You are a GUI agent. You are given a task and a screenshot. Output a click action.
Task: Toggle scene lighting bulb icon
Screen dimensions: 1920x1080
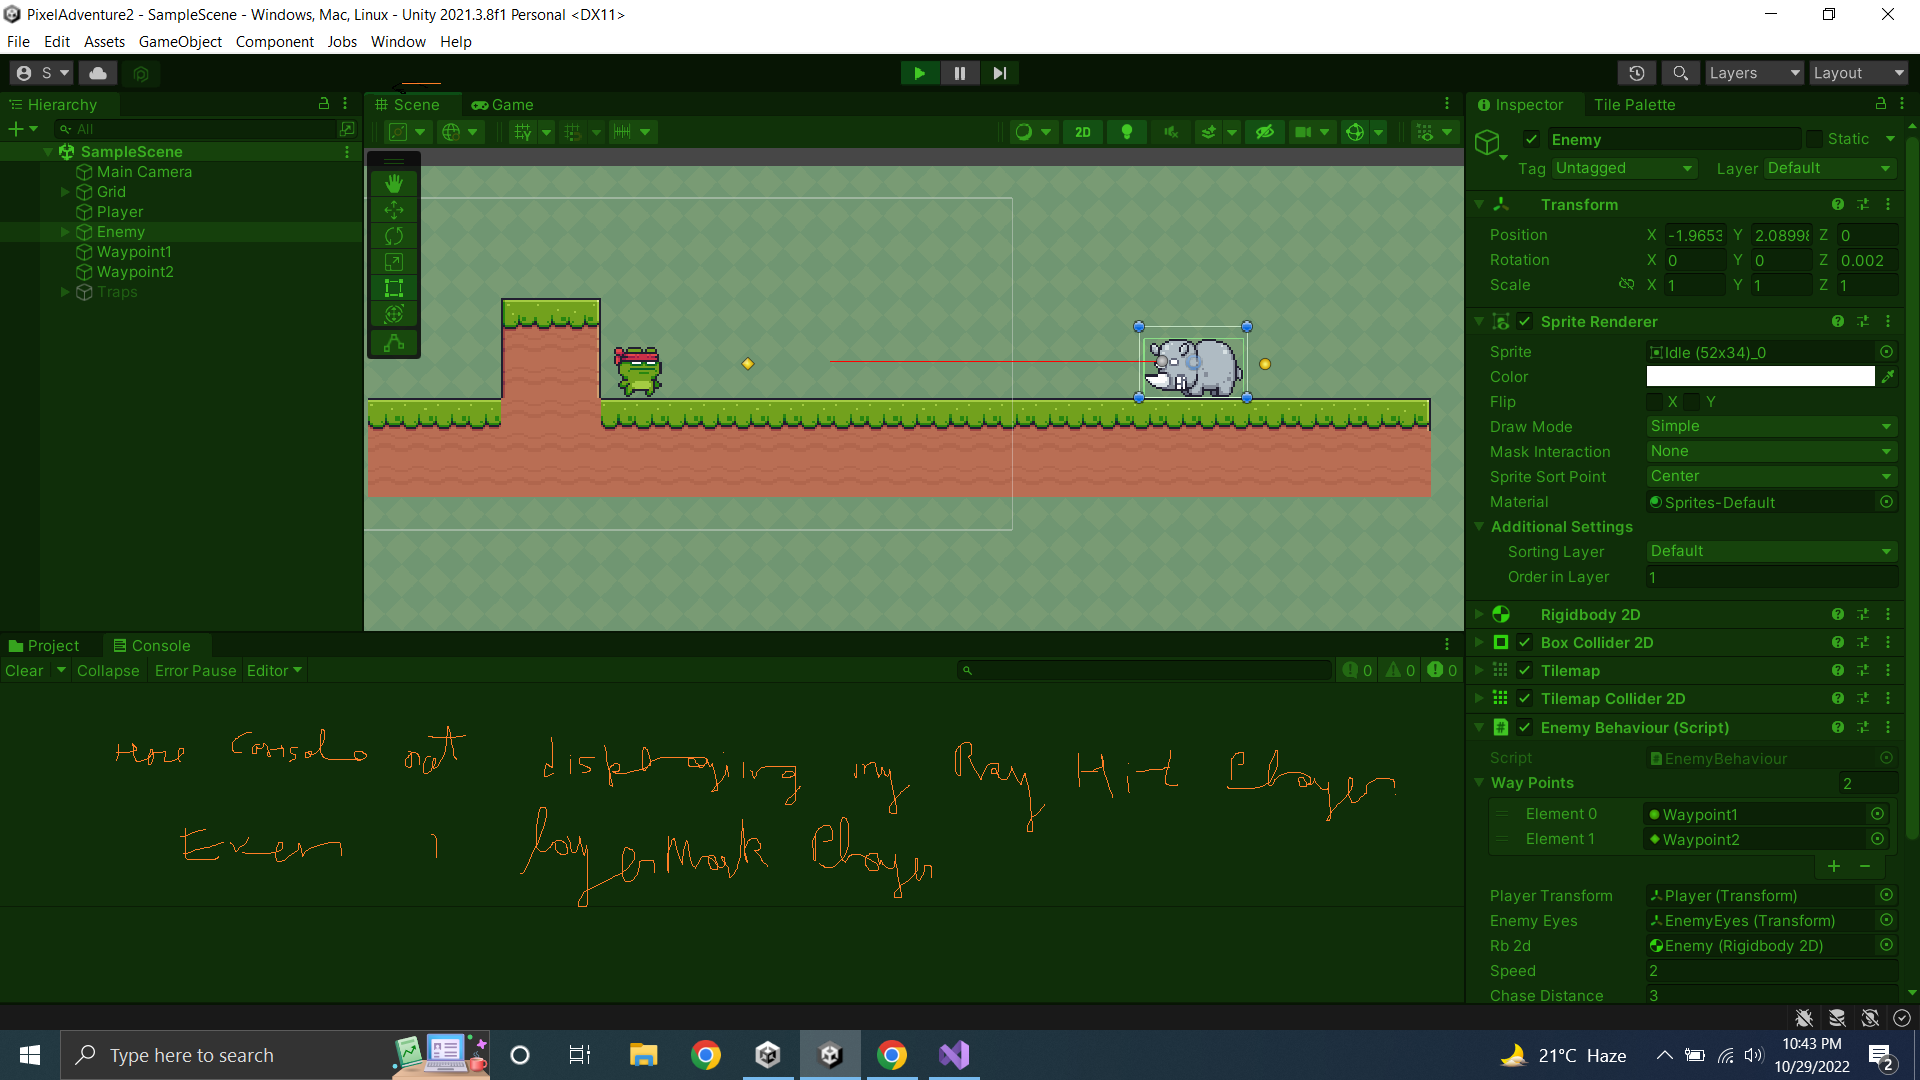pos(1127,132)
